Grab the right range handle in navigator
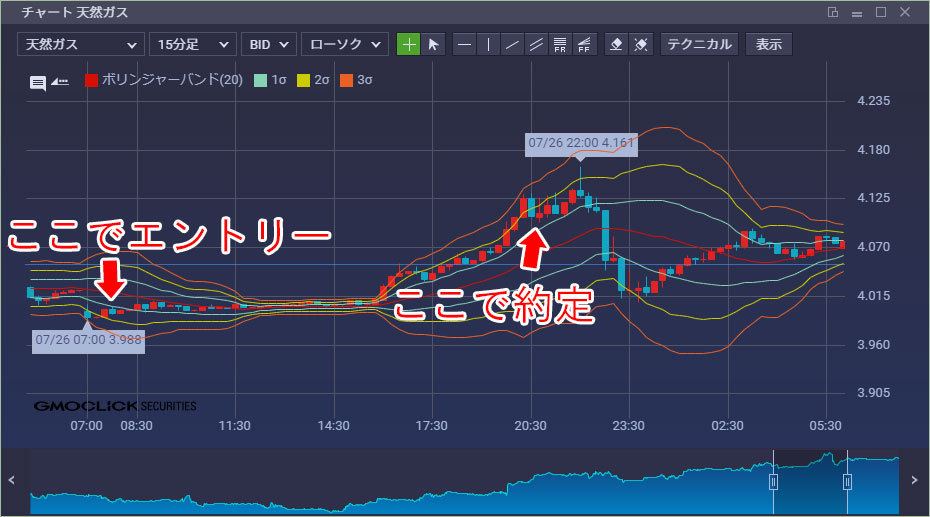The height and width of the screenshot is (517, 930). tap(848, 482)
